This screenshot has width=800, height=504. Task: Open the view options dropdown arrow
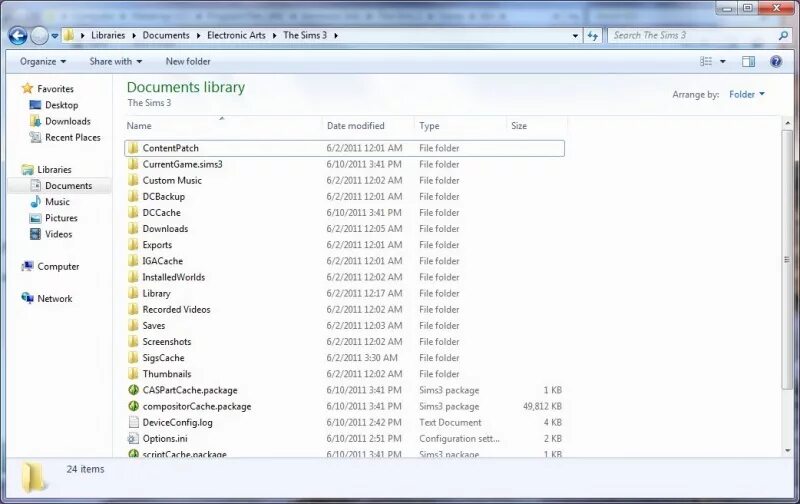pos(722,62)
